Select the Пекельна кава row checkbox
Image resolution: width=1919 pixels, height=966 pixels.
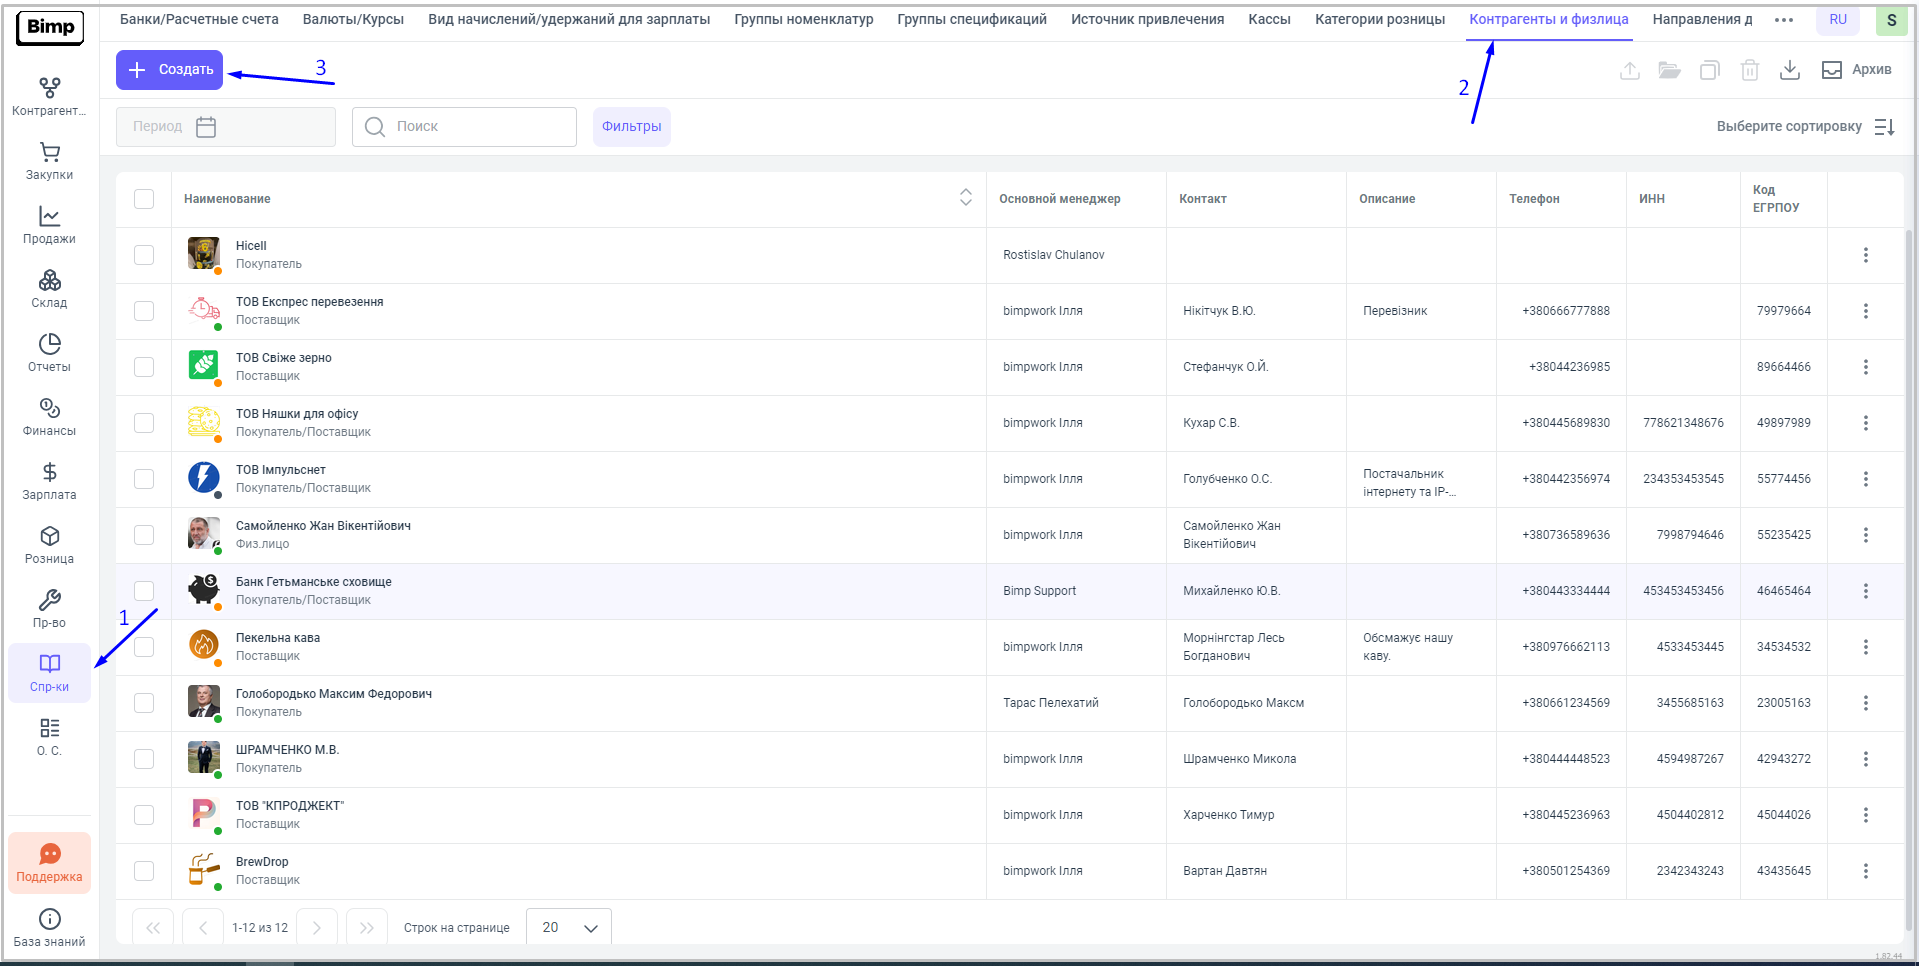pyautogui.click(x=144, y=647)
